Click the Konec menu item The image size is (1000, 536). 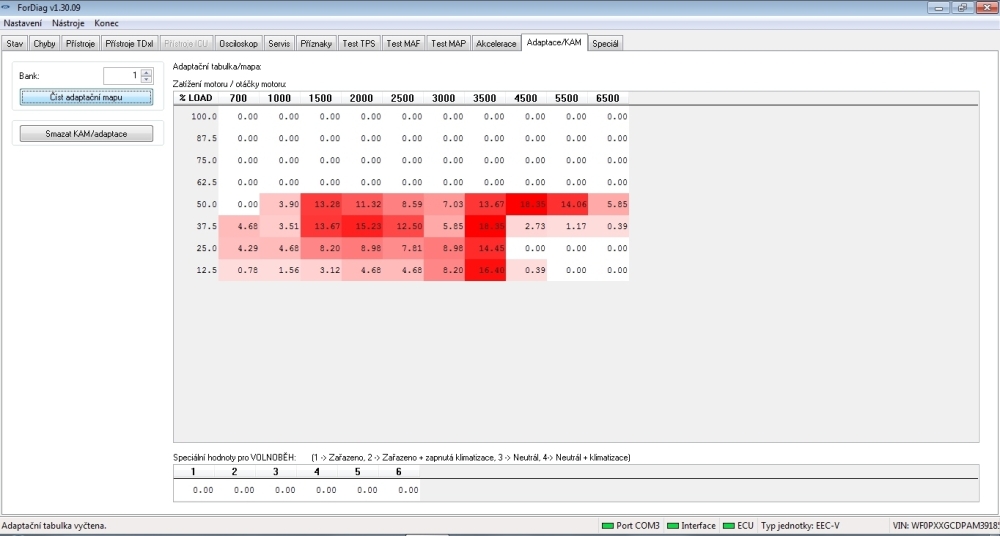[x=106, y=22]
